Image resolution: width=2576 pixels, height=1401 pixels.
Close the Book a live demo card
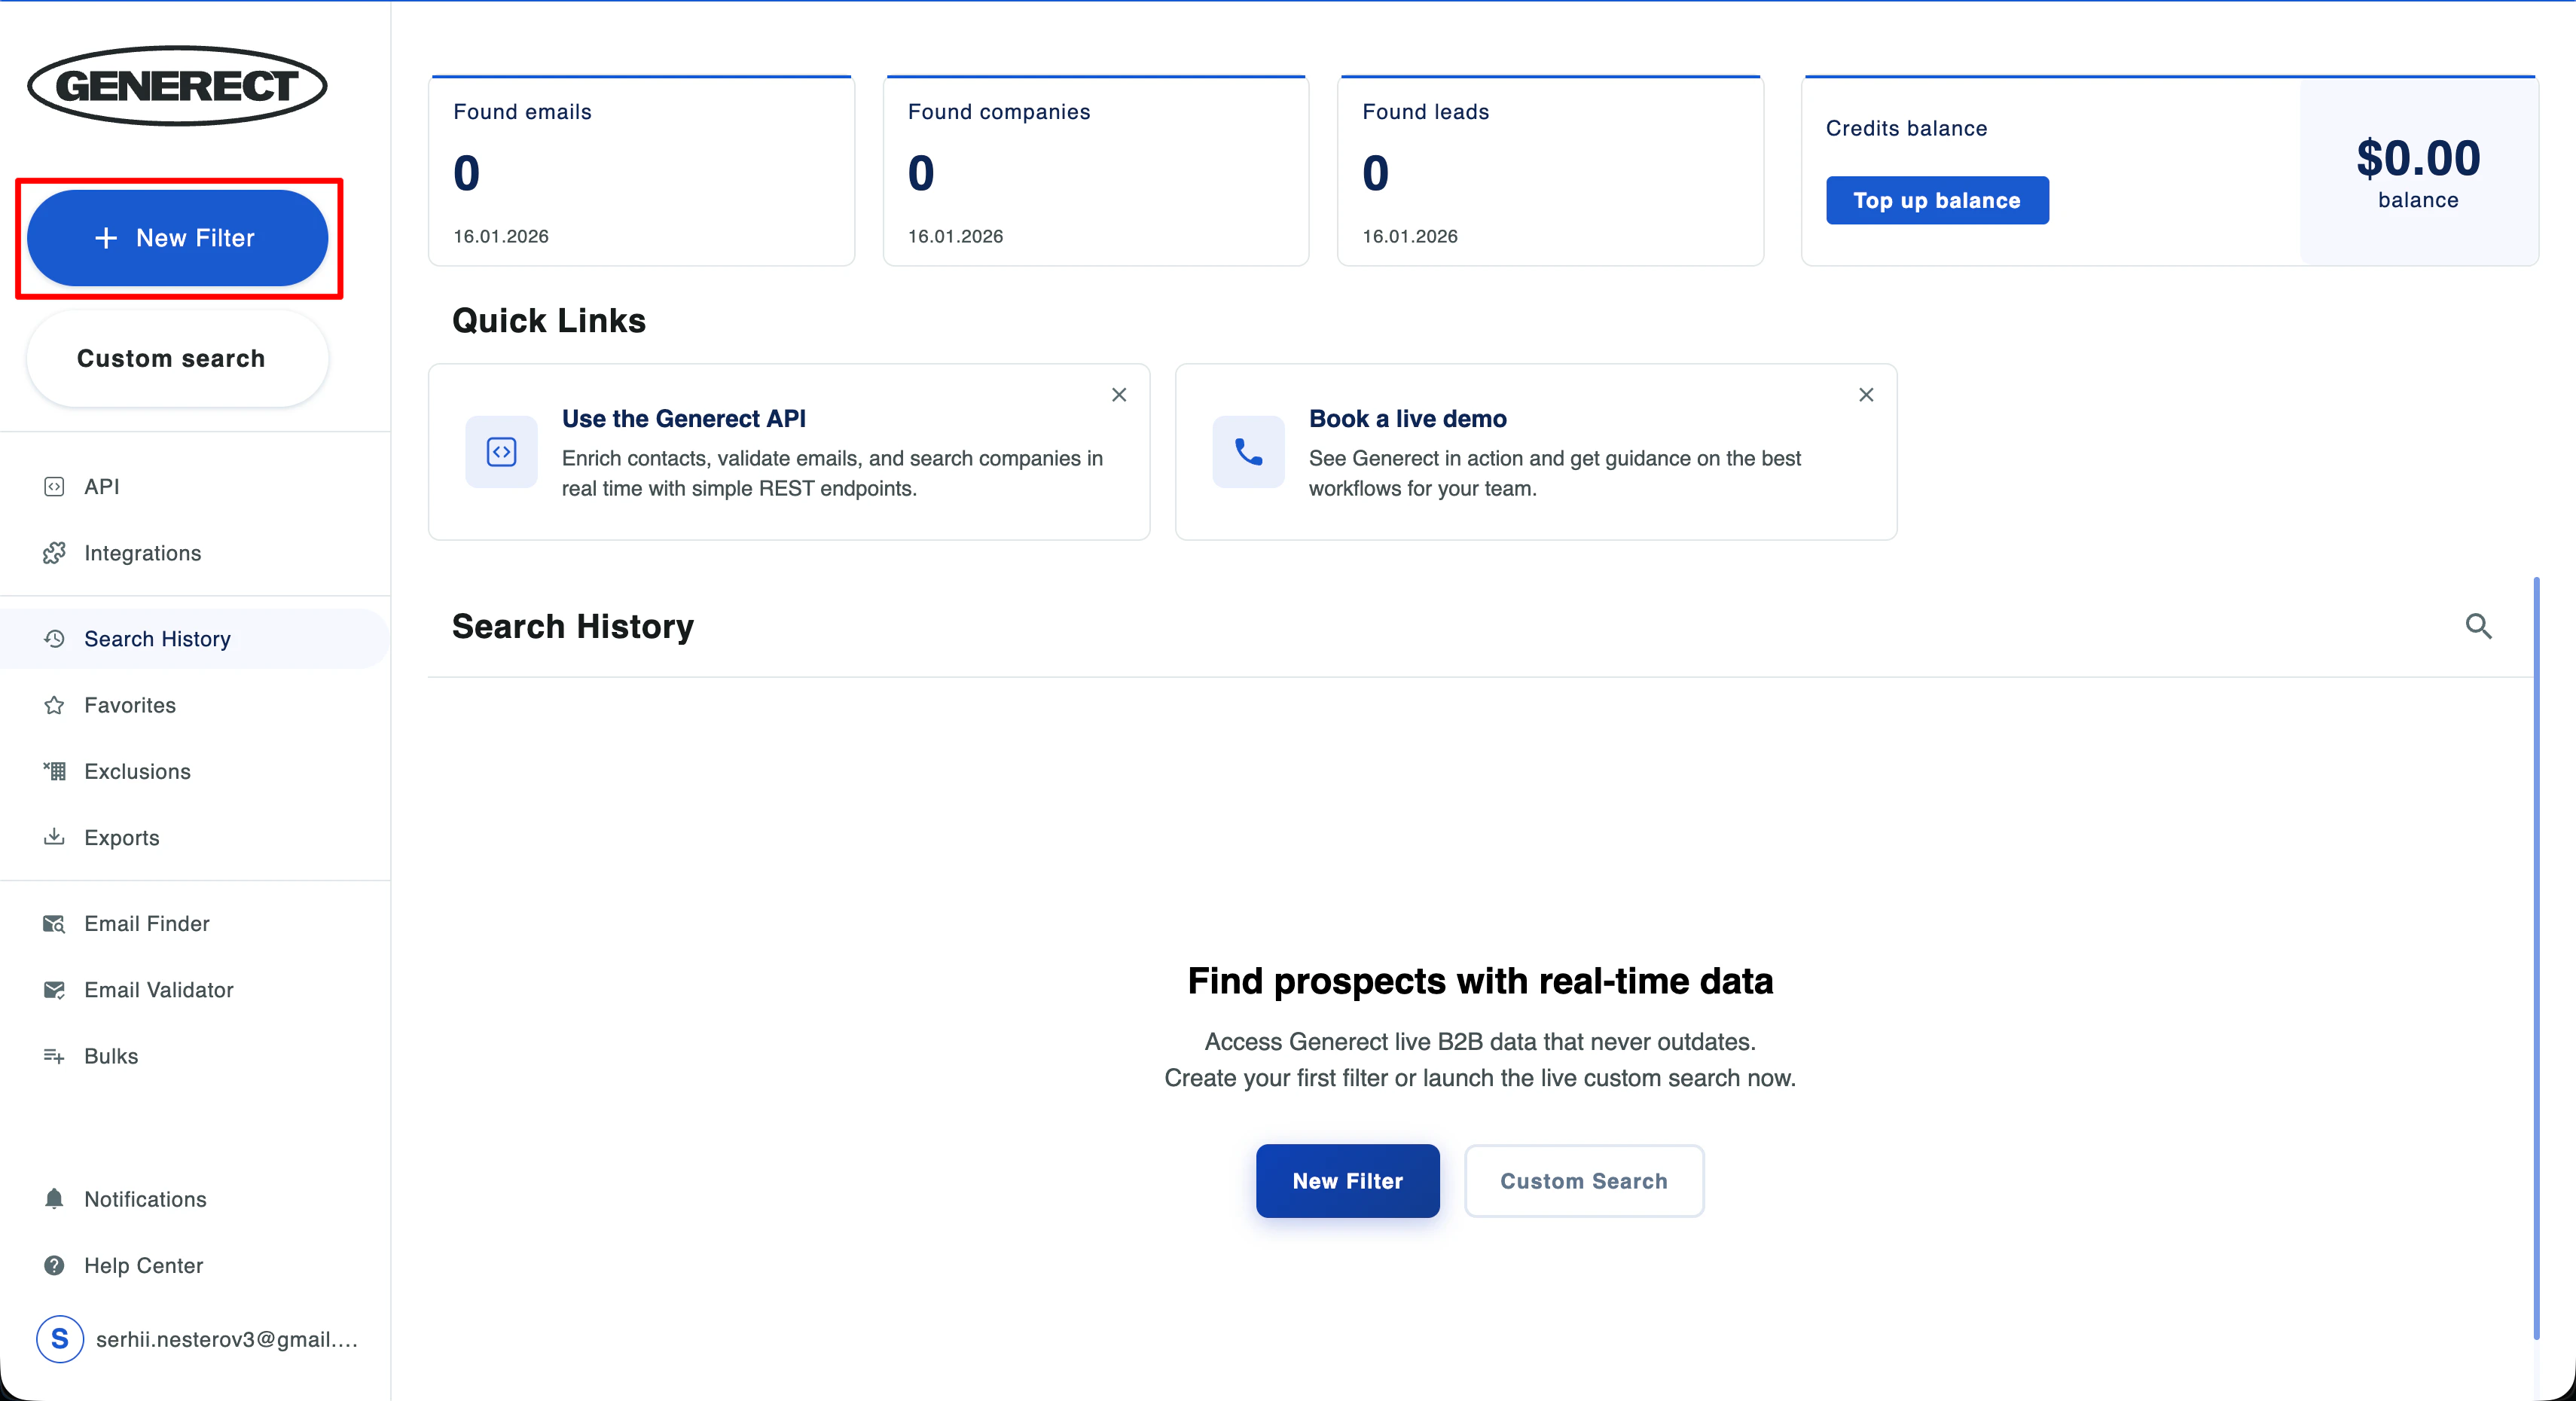tap(1866, 395)
